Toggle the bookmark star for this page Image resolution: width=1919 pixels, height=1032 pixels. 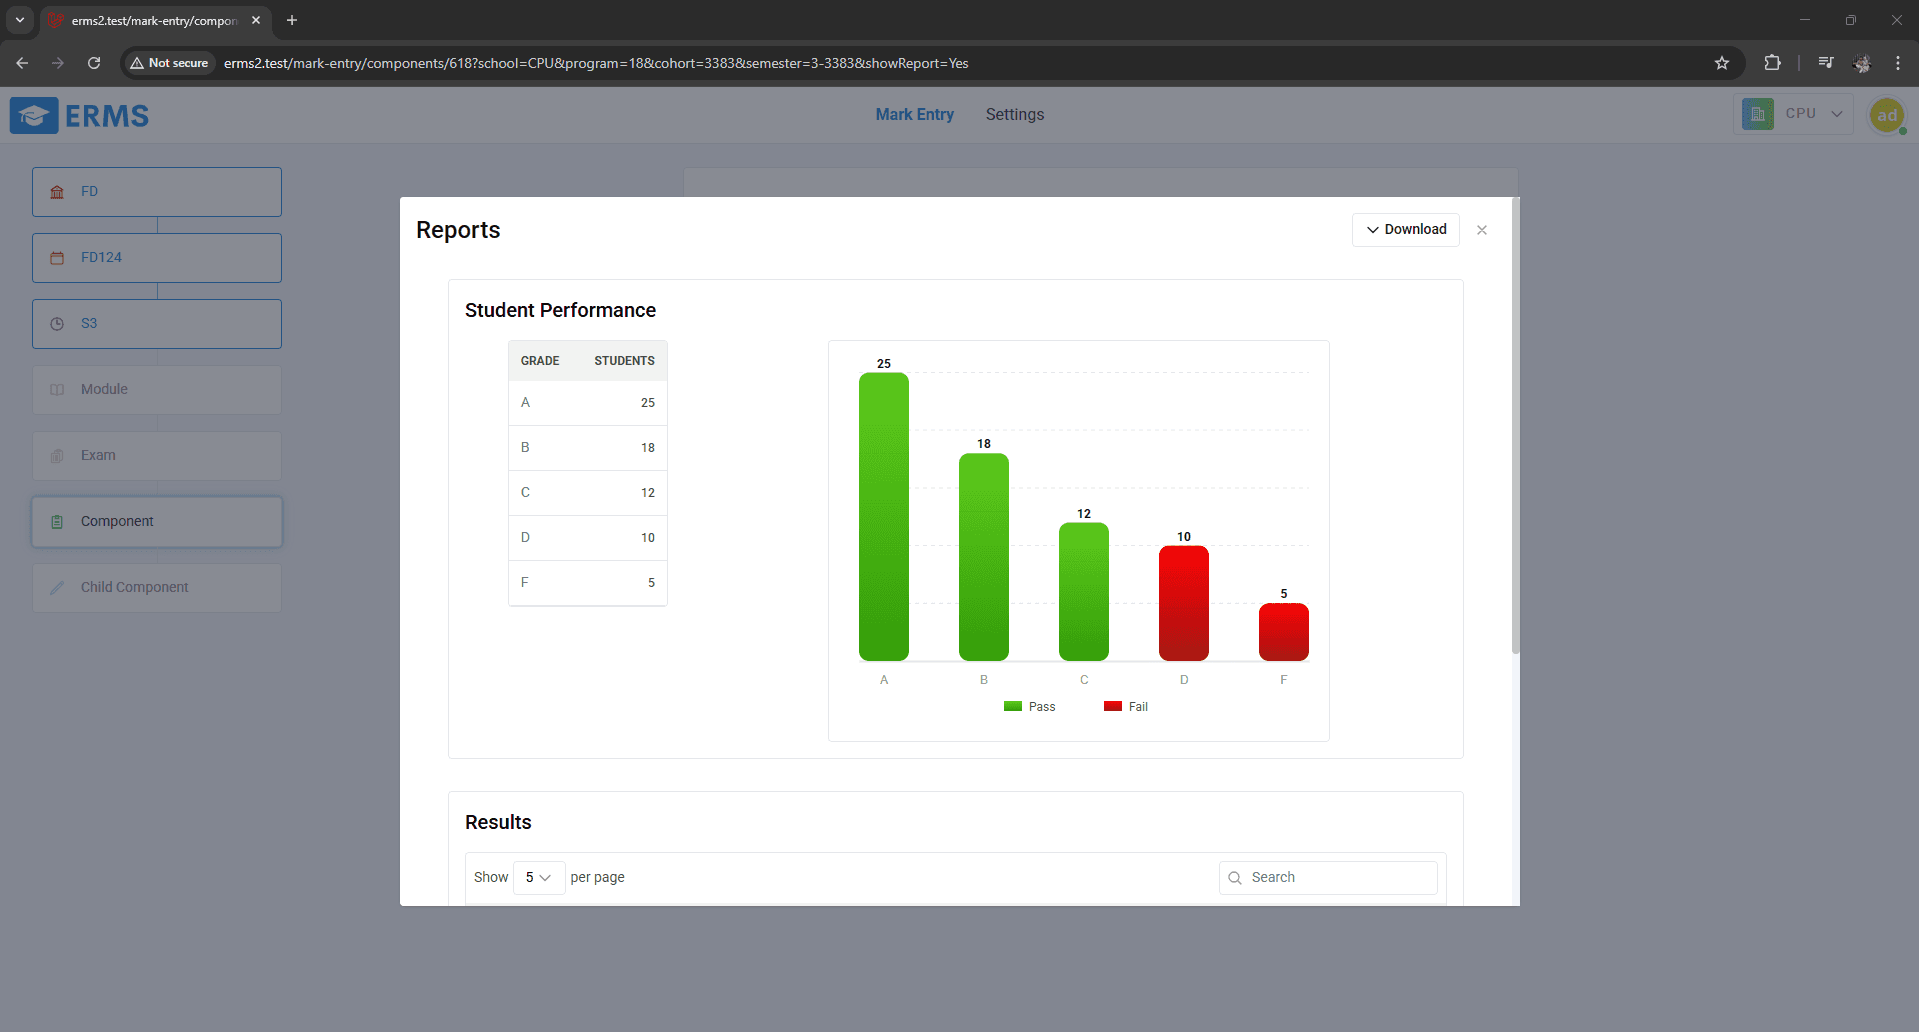coord(1722,63)
